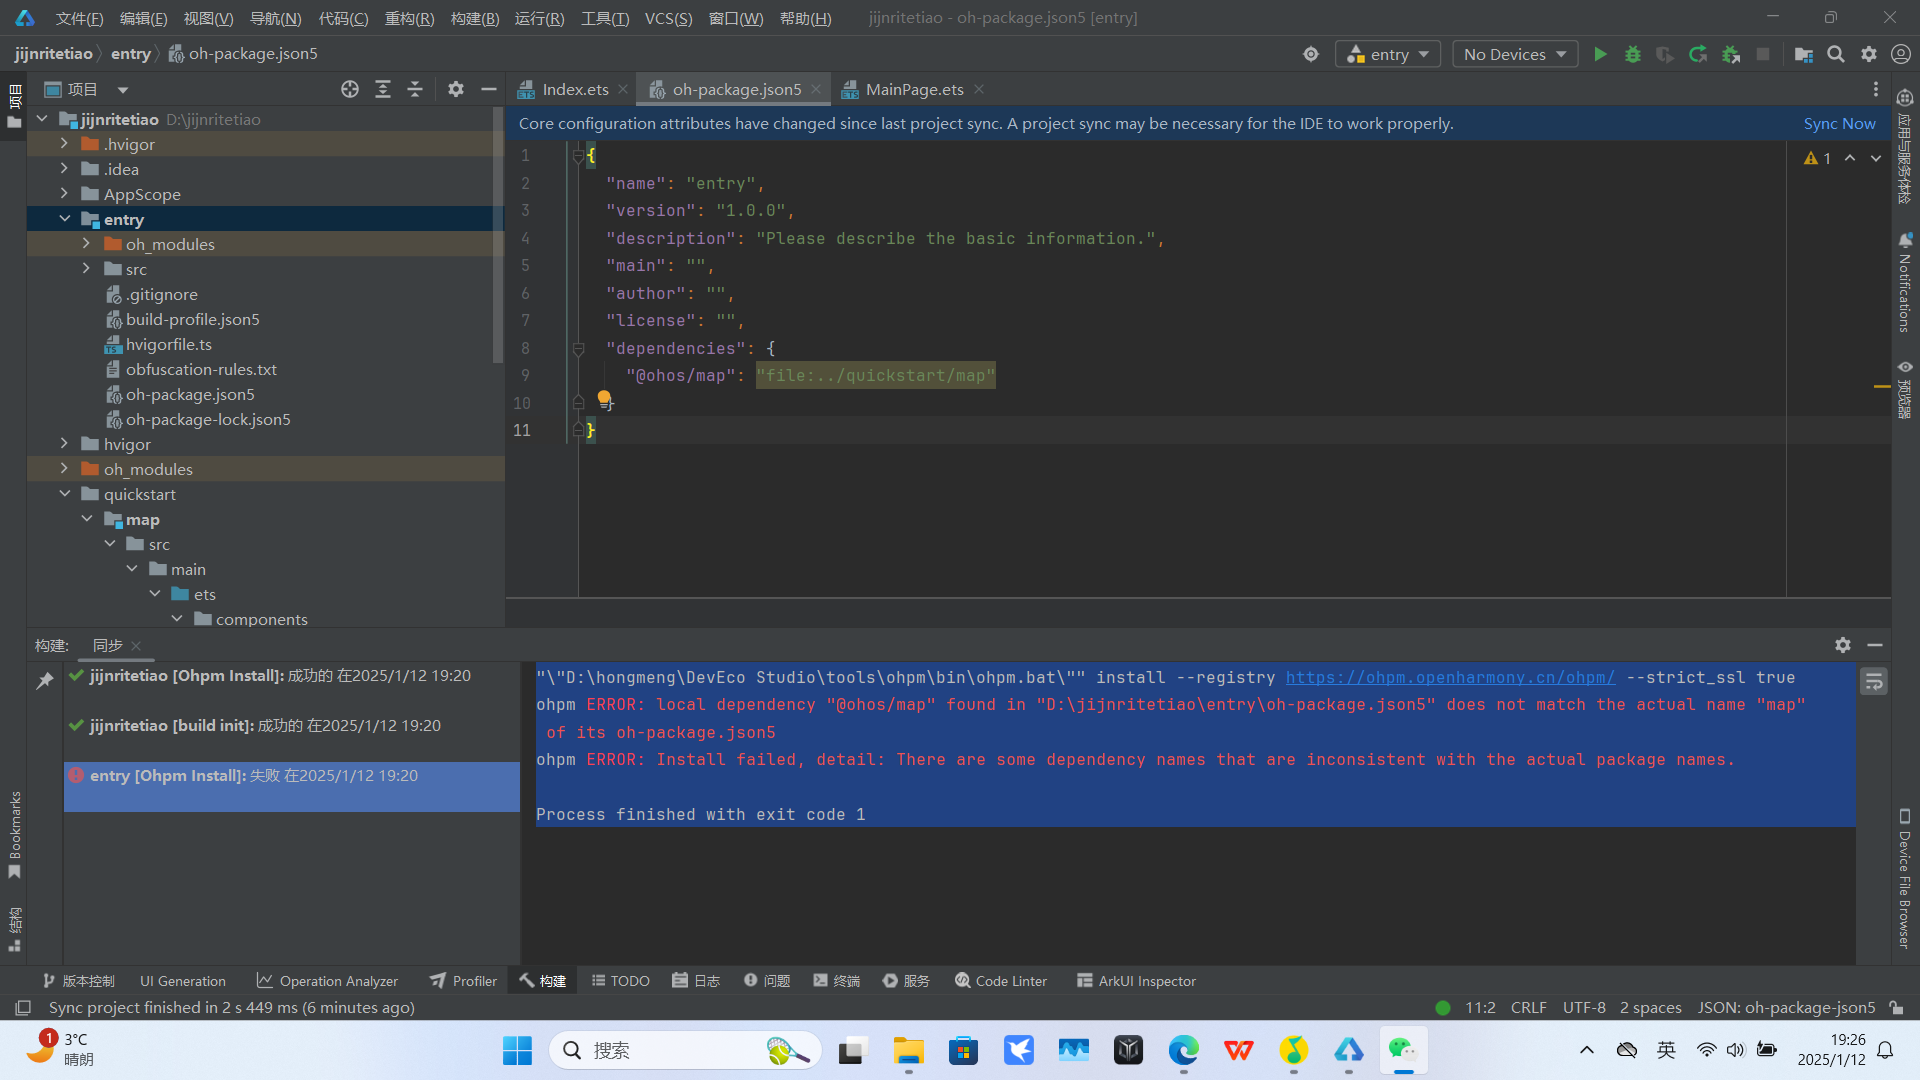Close the oh-package.json5 tab

point(816,89)
